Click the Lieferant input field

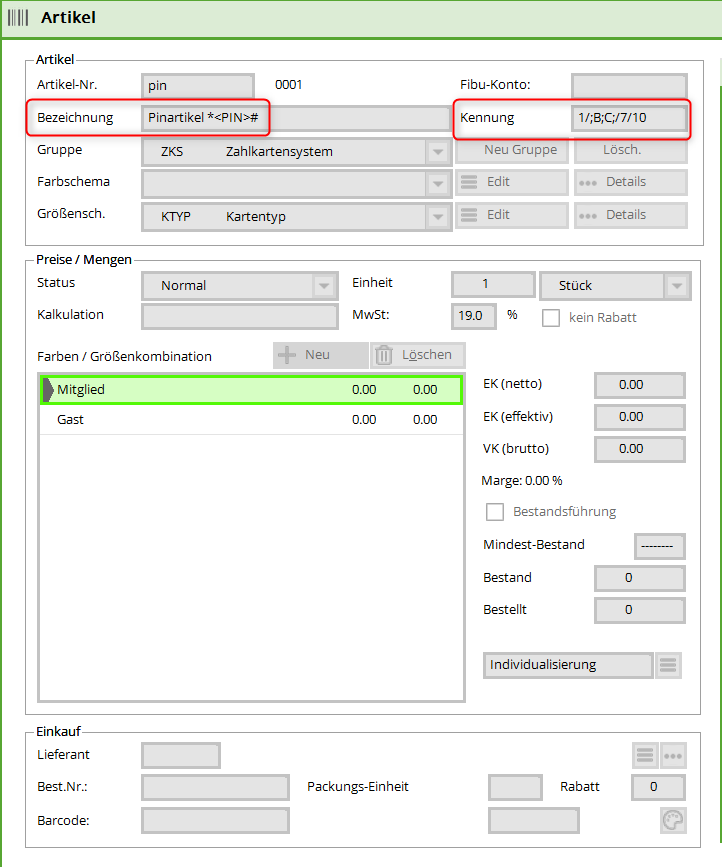[181, 755]
